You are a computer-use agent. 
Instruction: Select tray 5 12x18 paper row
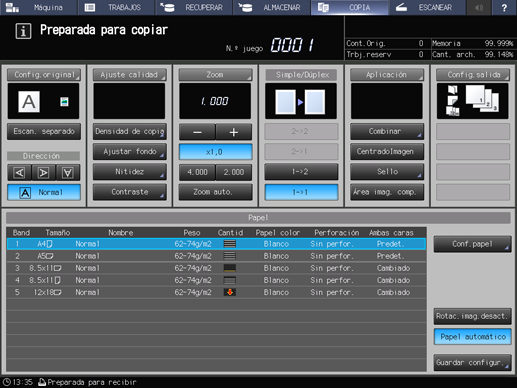tap(216, 292)
